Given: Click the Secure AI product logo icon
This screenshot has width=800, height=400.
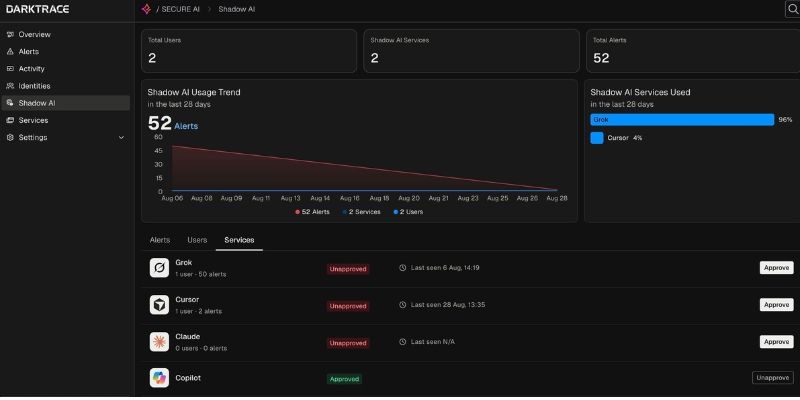Looking at the screenshot, I should point(146,9).
